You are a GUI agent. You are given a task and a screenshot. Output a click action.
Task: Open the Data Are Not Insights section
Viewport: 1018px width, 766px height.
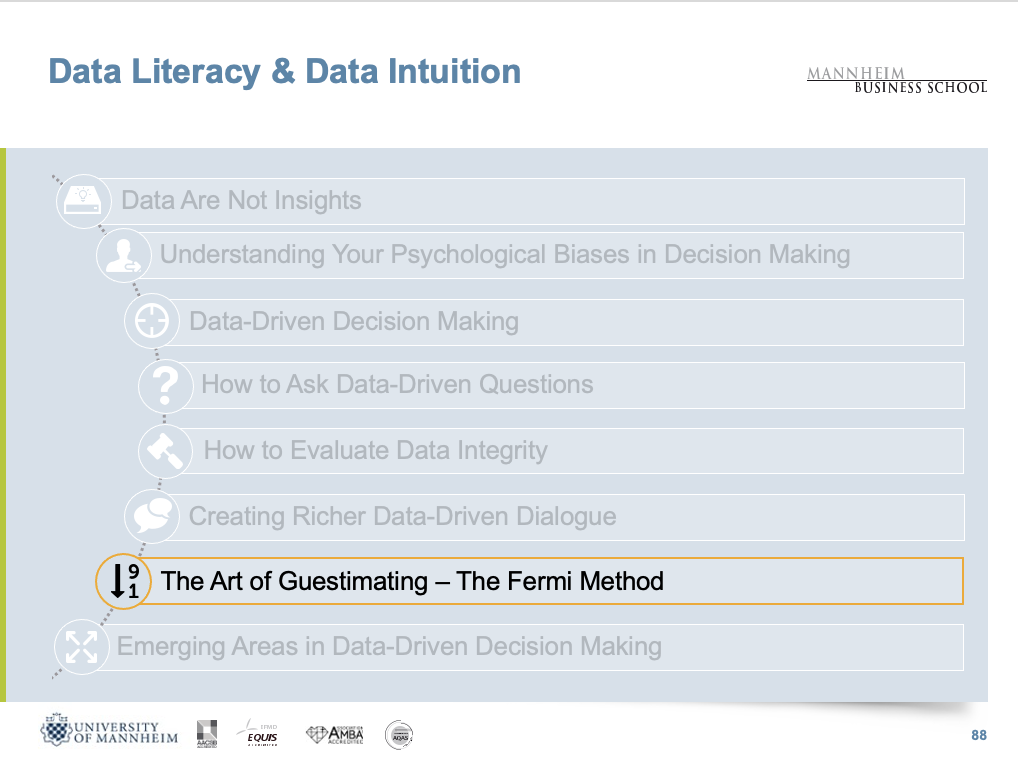[241, 201]
